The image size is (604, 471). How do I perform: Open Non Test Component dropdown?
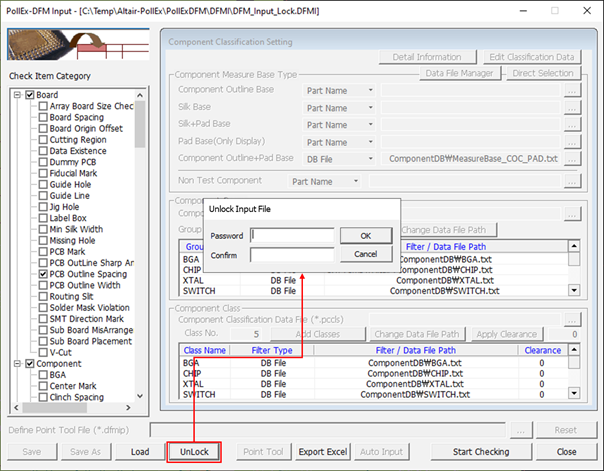tap(357, 181)
